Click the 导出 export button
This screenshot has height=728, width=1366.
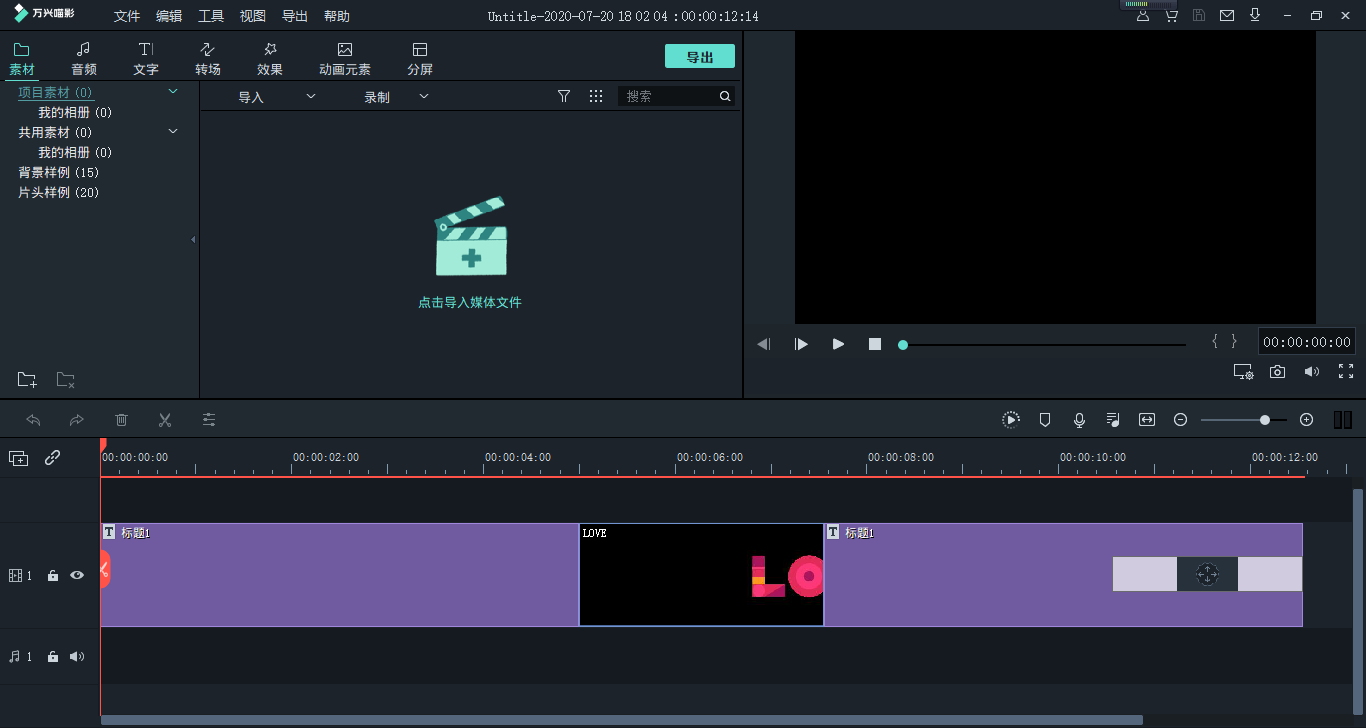coord(699,57)
